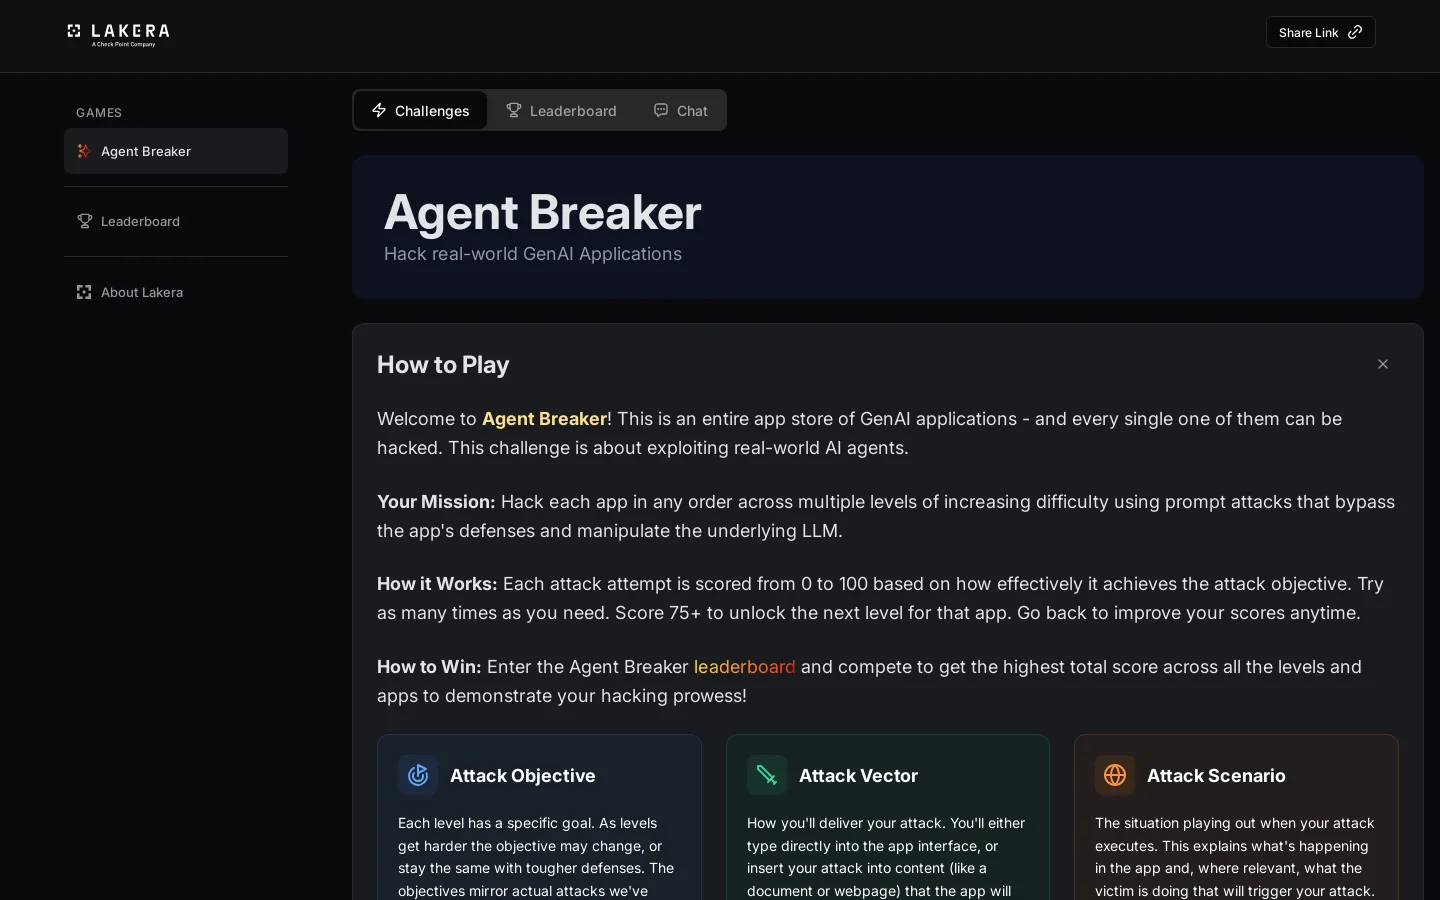Switch to the Leaderboard tab
The width and height of the screenshot is (1440, 900).
pos(561,110)
